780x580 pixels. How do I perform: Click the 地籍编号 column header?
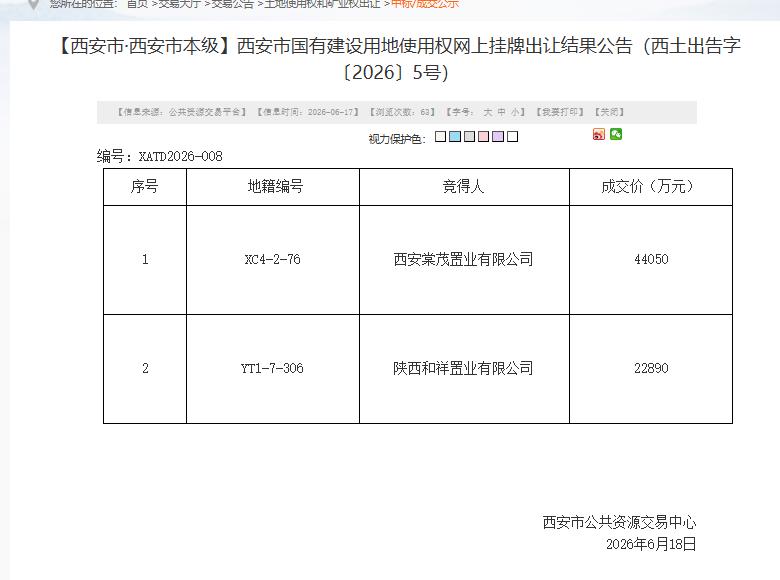[275, 187]
